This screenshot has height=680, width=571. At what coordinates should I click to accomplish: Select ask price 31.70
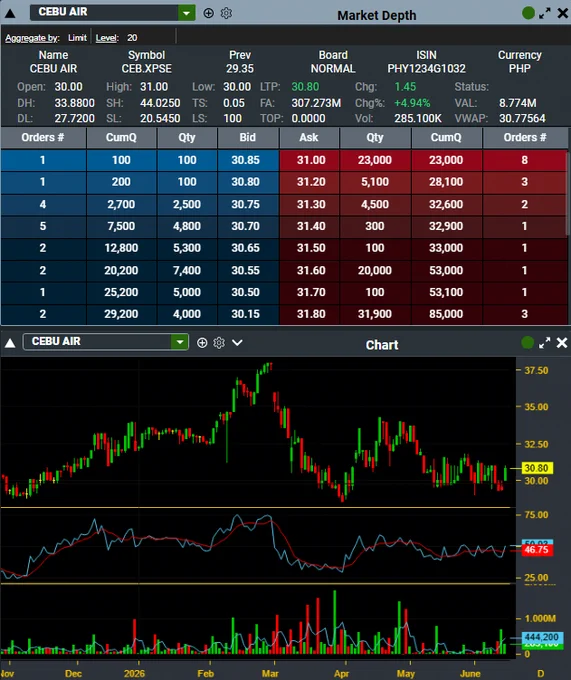[311, 292]
